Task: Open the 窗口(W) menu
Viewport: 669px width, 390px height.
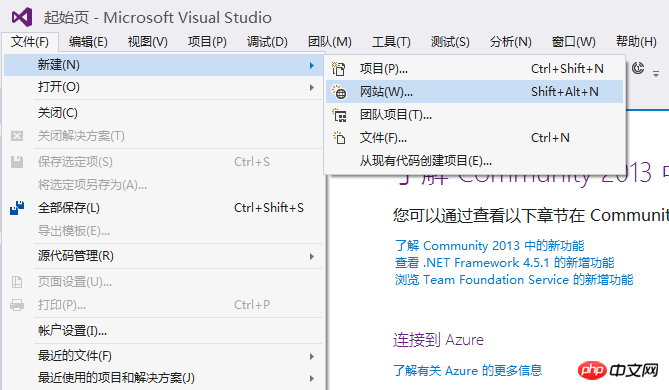Action: (x=573, y=42)
